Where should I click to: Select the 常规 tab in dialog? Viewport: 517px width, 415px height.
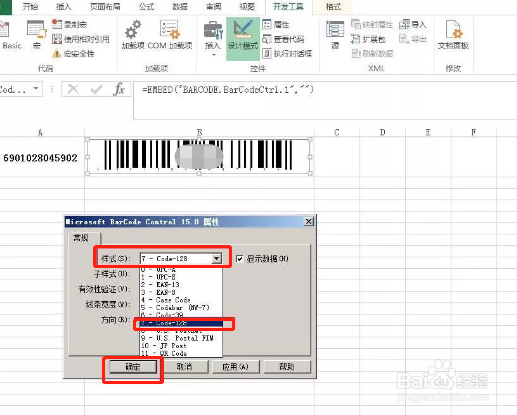81,238
